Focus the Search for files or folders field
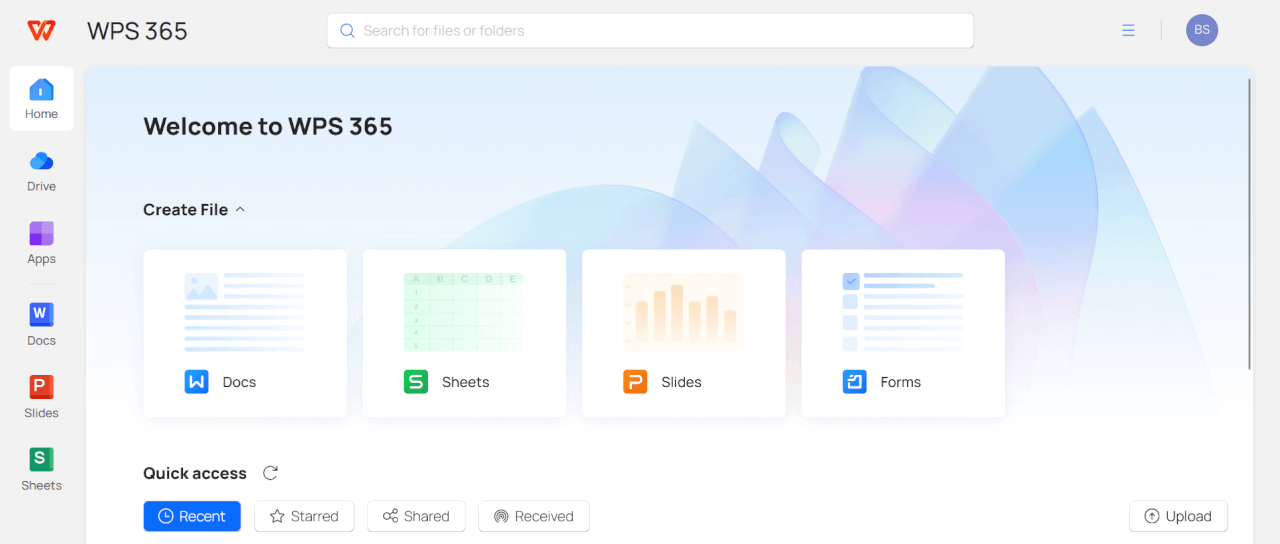The width and height of the screenshot is (1280, 544). (x=650, y=31)
